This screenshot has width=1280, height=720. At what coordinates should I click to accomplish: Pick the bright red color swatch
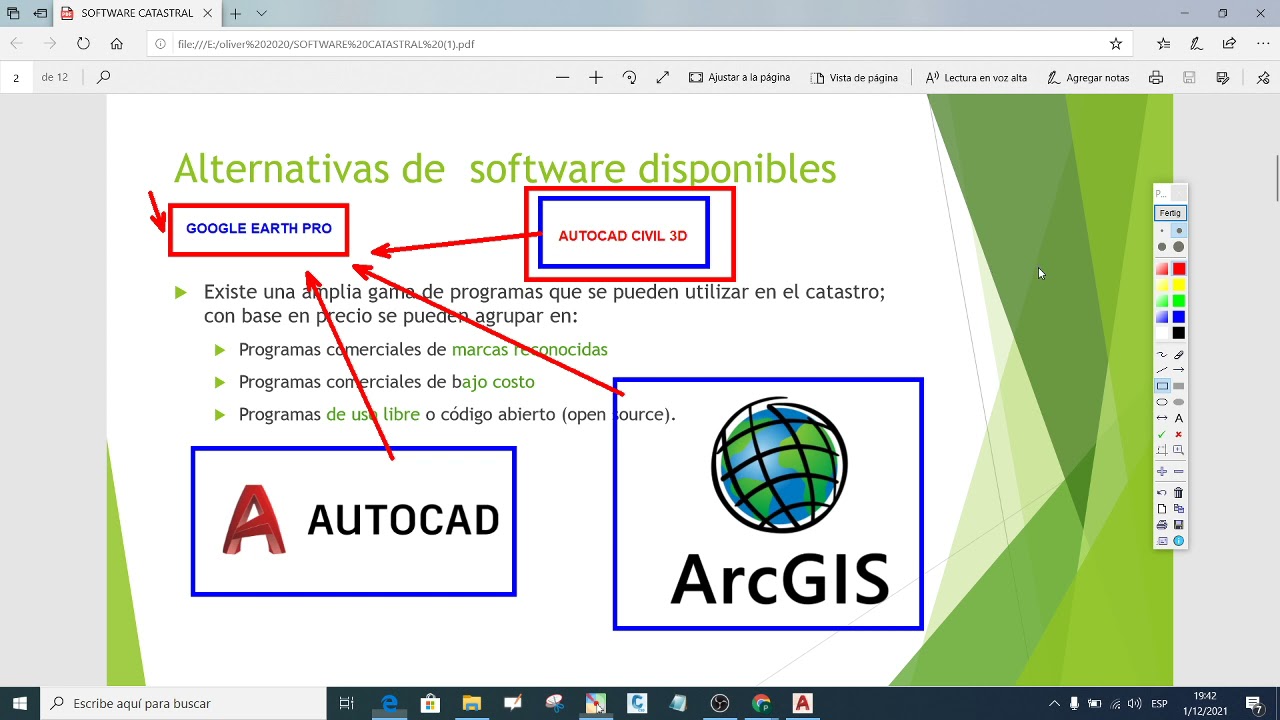tap(1179, 269)
